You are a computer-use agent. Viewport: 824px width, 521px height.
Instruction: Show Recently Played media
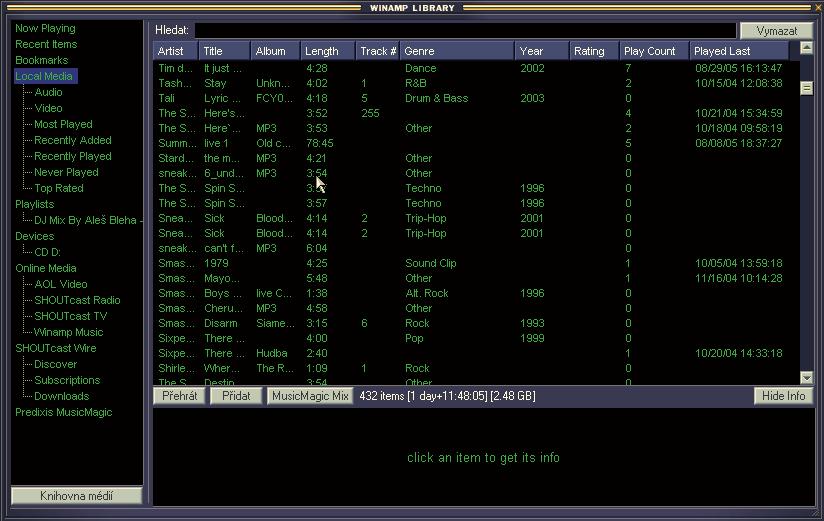pos(73,156)
